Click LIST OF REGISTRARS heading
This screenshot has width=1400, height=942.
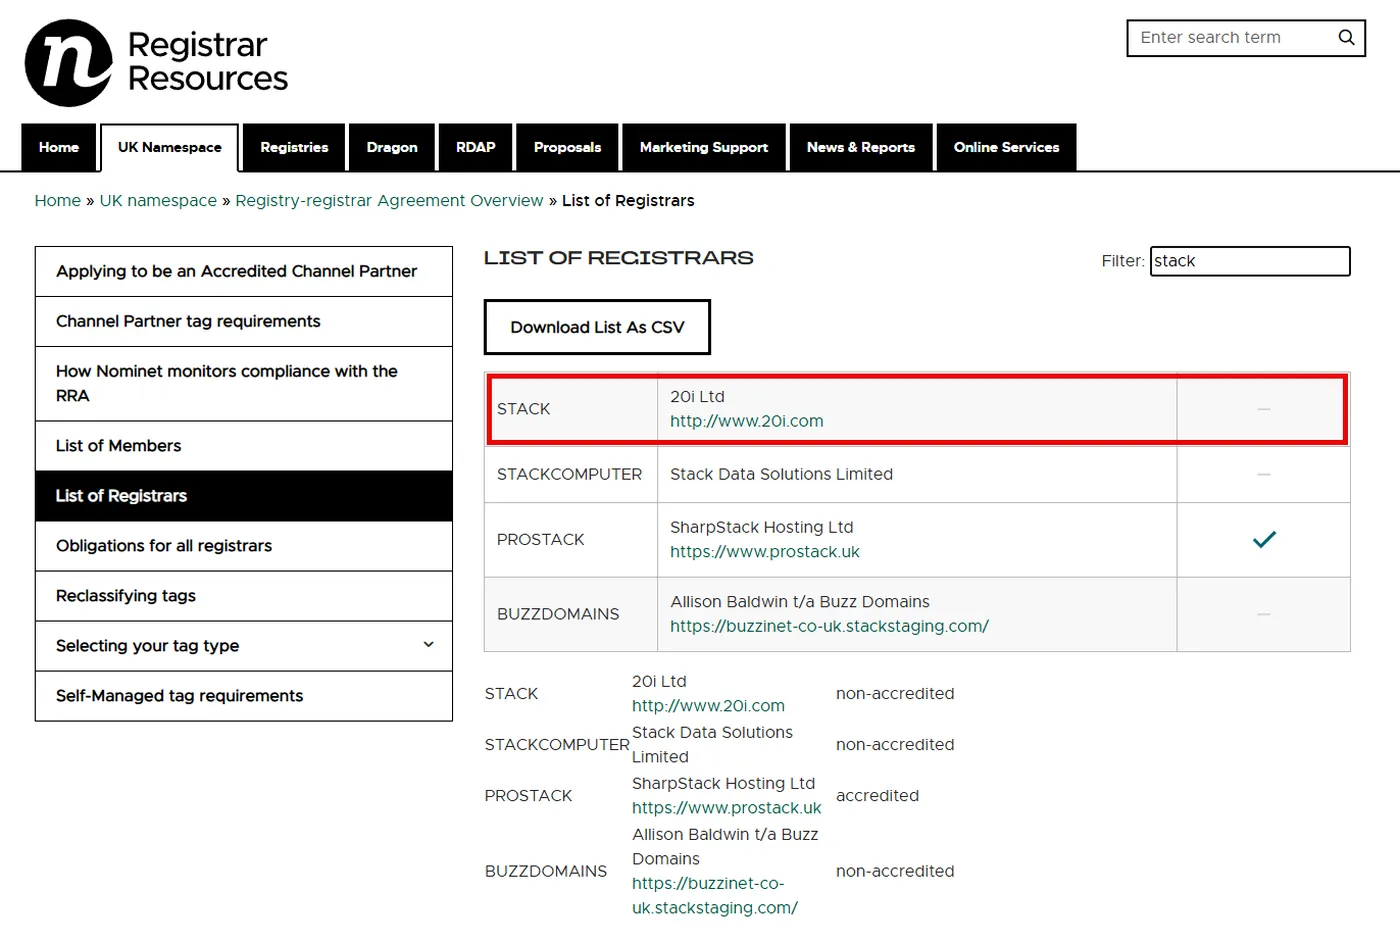click(619, 258)
